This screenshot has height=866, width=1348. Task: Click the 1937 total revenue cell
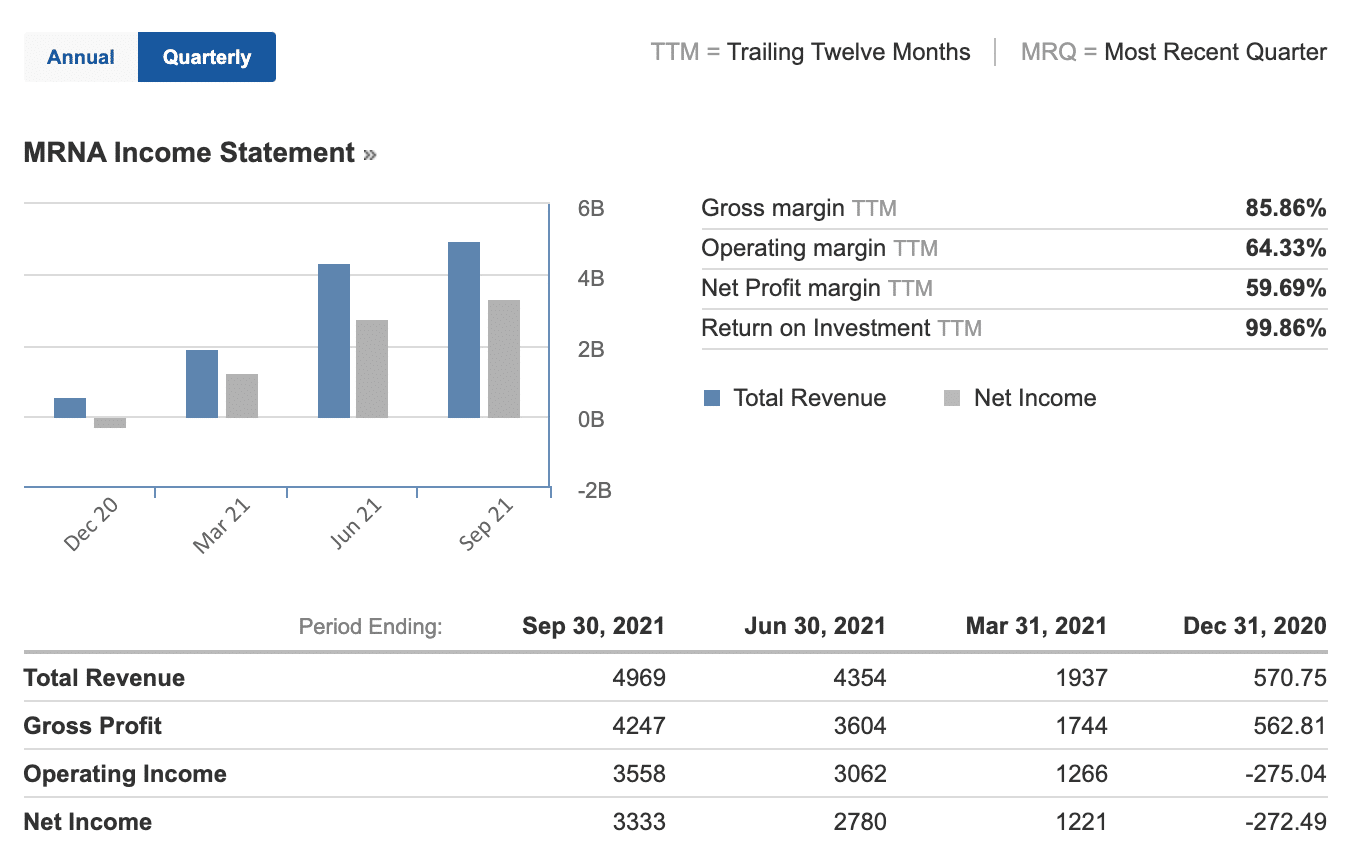click(x=1081, y=678)
